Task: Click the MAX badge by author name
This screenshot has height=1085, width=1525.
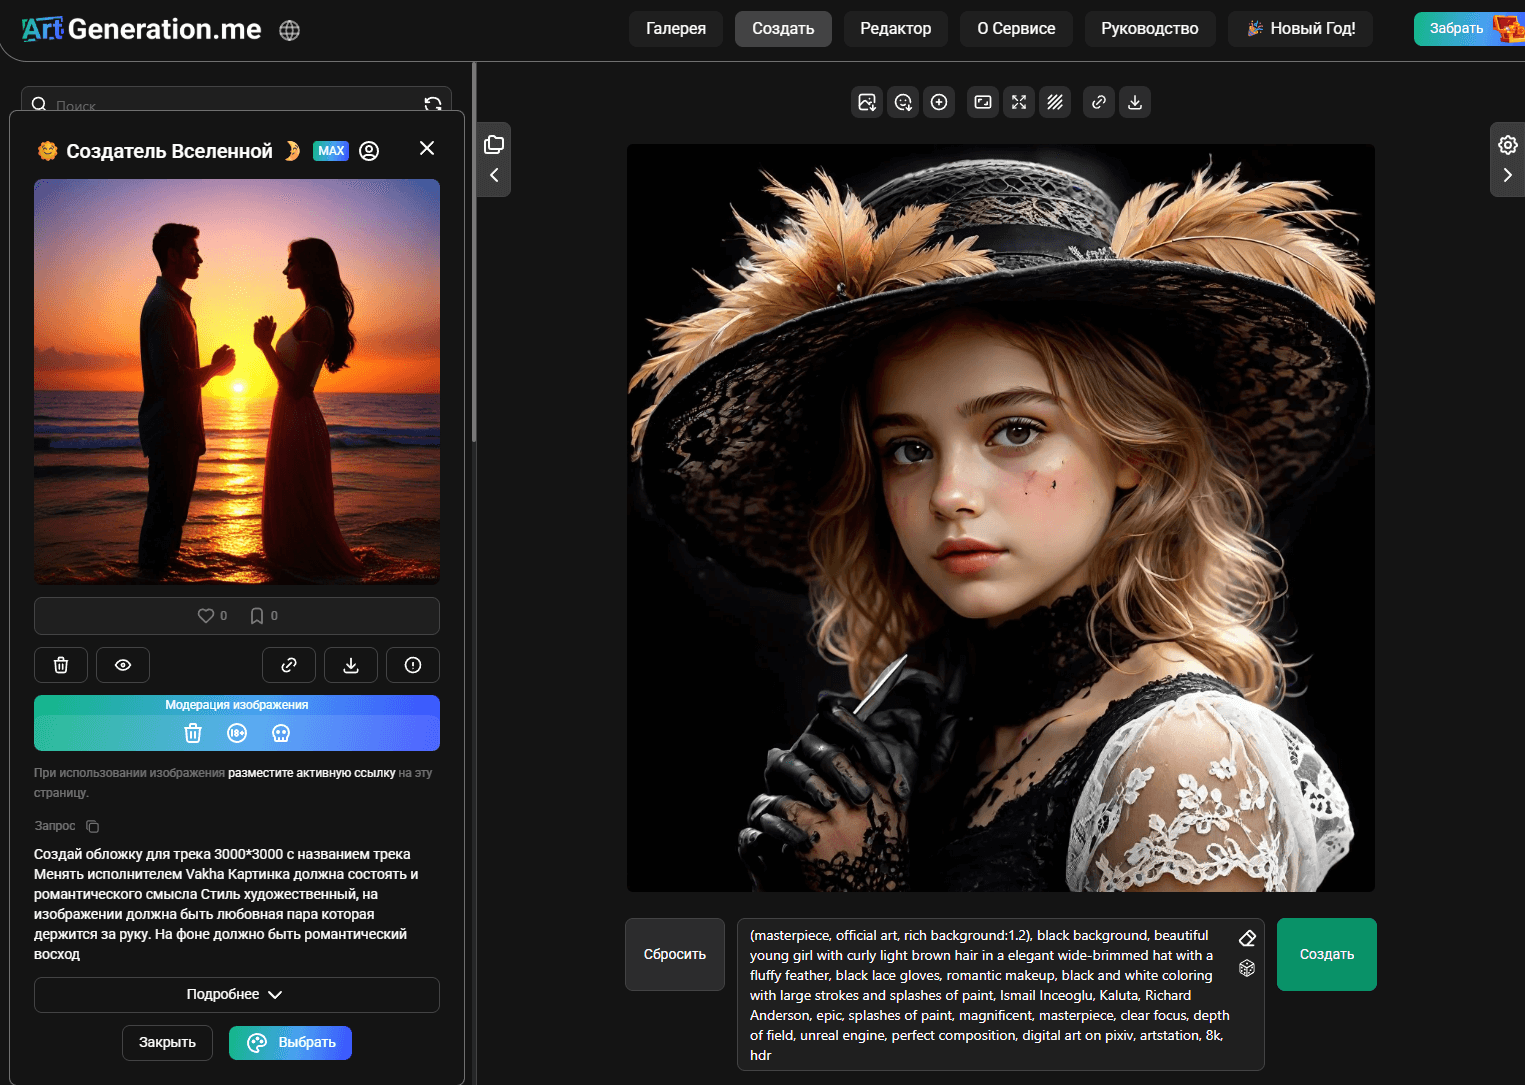Action: point(331,151)
